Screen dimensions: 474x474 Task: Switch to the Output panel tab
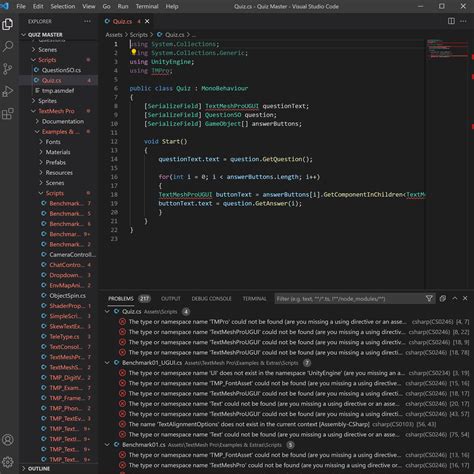[x=171, y=299]
